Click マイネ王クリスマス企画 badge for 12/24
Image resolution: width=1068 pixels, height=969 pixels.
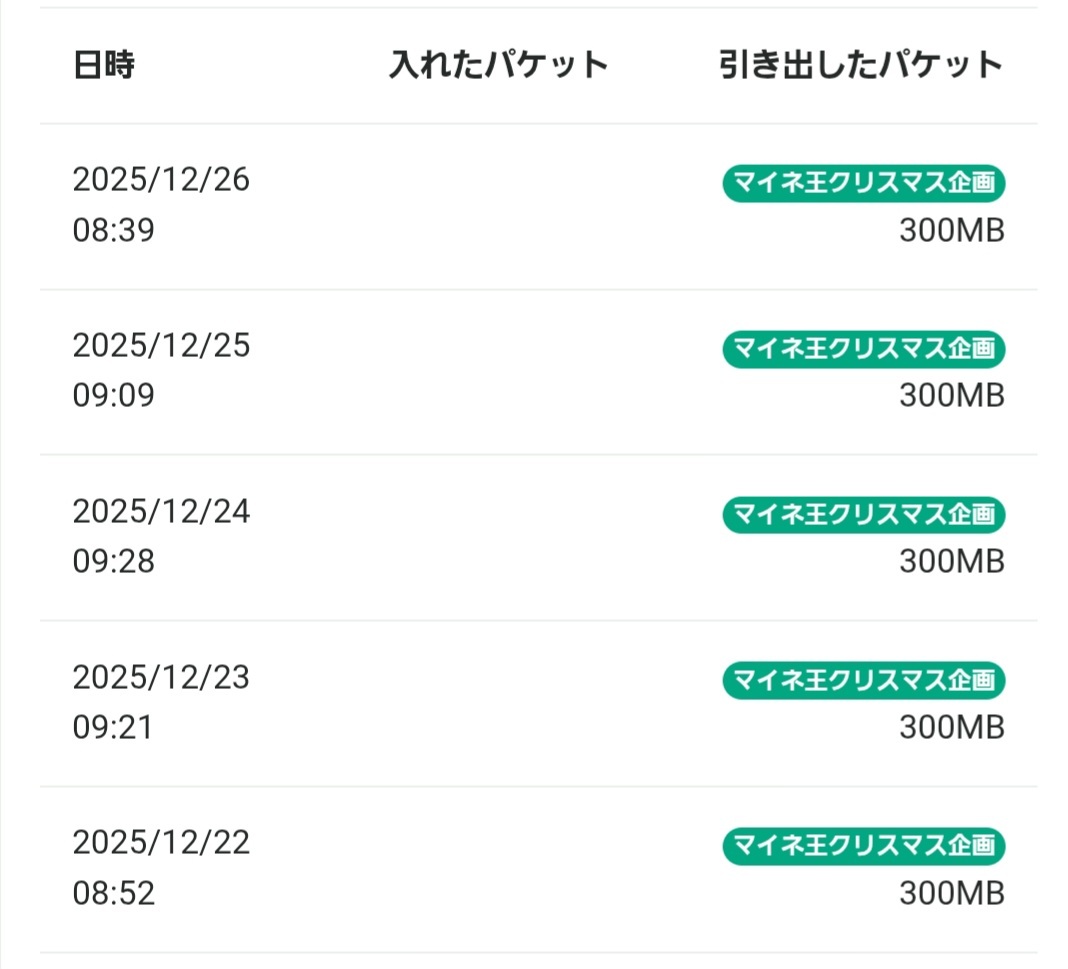[863, 515]
